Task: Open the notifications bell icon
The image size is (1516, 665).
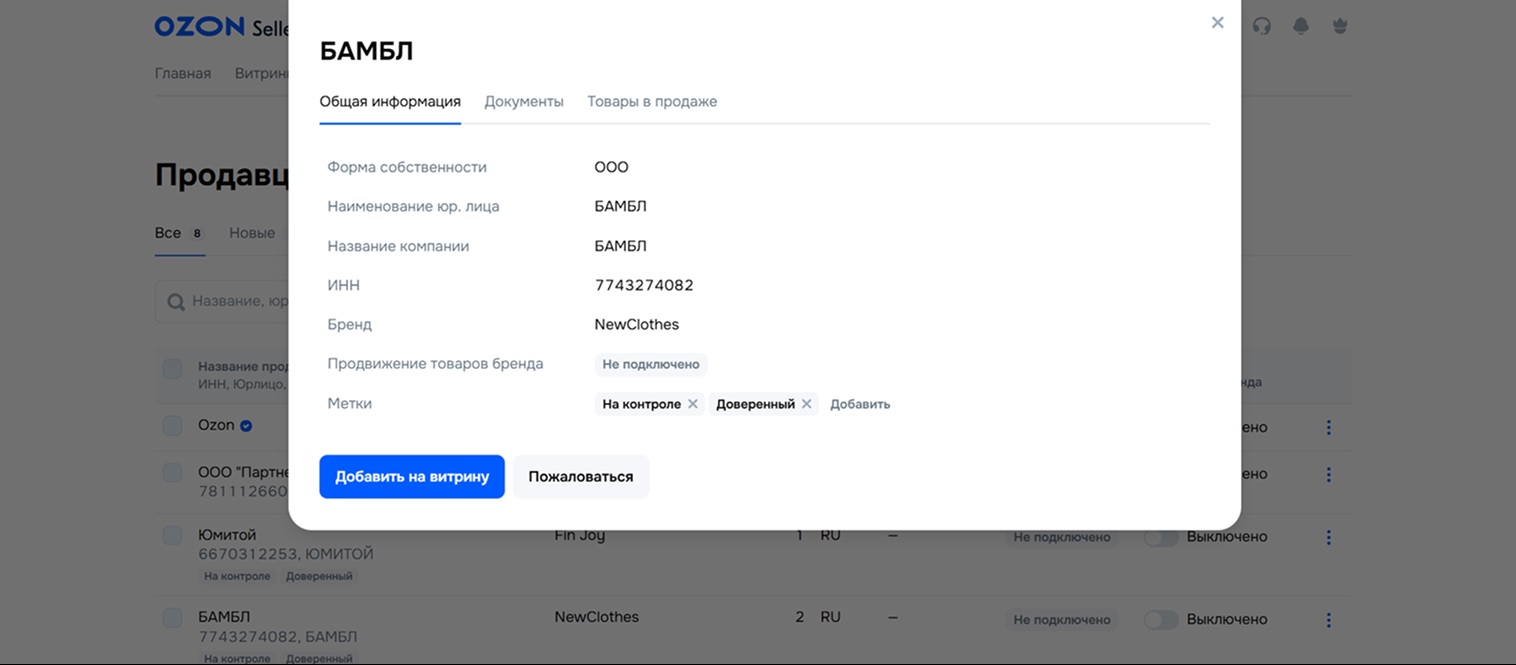Action: [x=1301, y=26]
